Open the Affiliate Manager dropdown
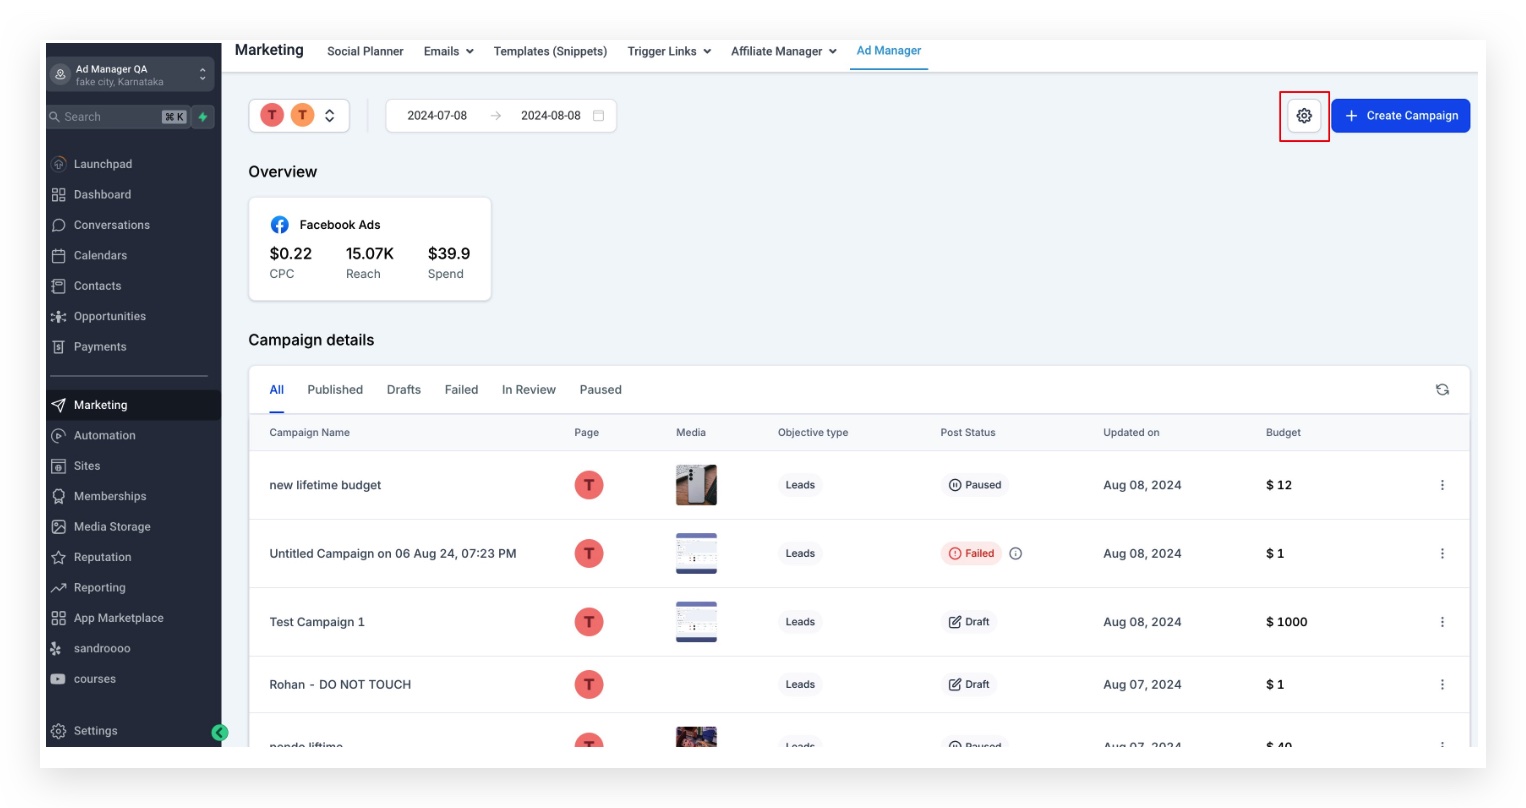The image size is (1526, 808). (784, 51)
